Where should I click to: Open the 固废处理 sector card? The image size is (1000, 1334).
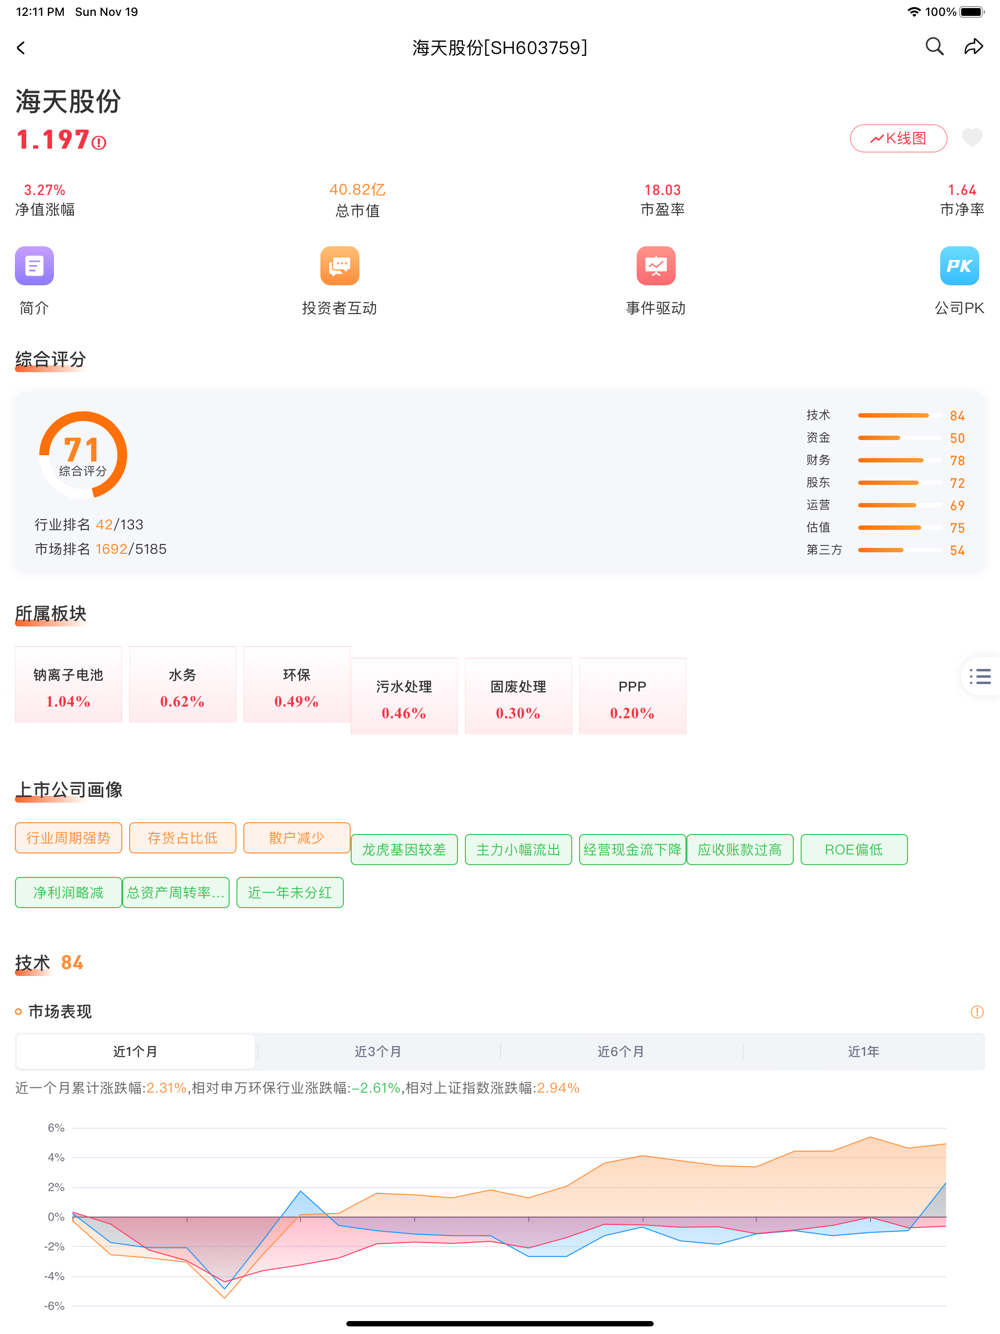[518, 697]
